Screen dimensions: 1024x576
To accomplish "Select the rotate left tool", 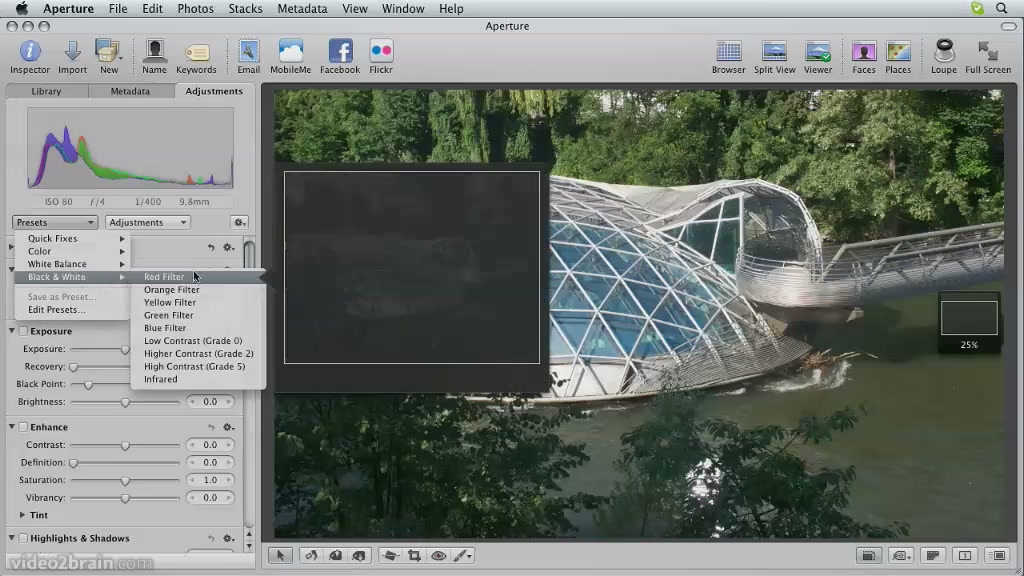I will 312,556.
